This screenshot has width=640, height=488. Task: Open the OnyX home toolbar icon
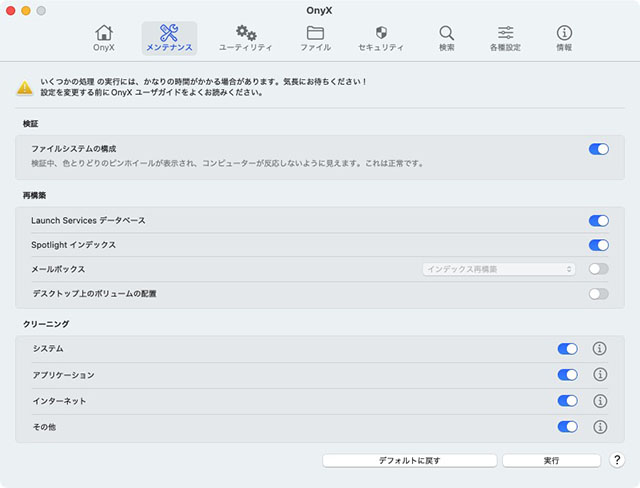(104, 34)
